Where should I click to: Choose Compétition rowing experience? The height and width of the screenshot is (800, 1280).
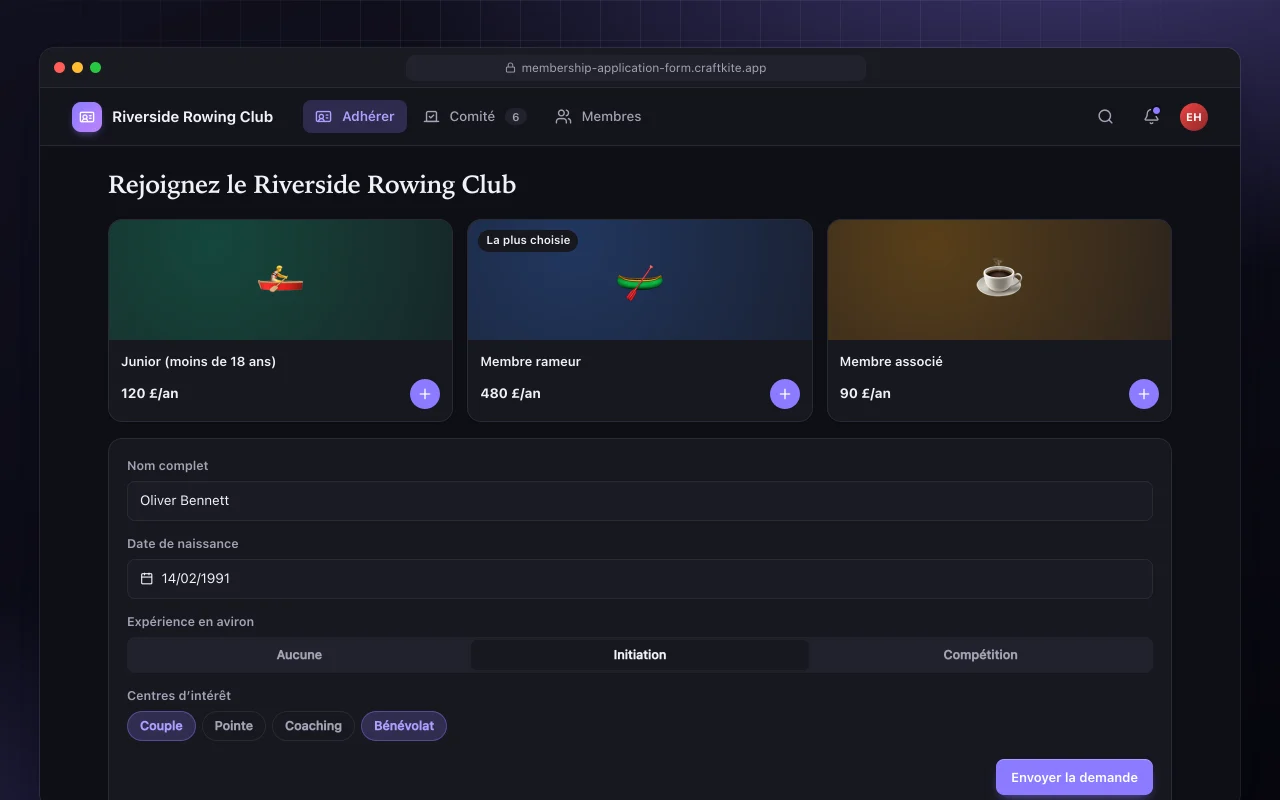click(x=980, y=655)
